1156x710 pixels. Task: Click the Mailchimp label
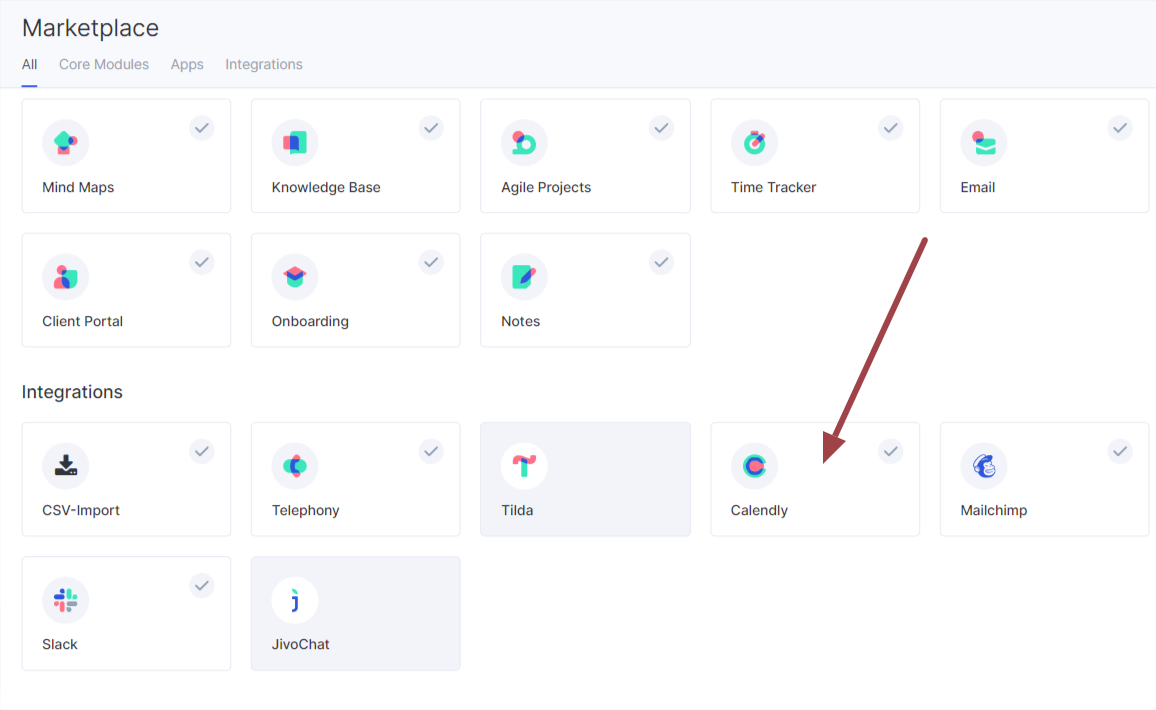tap(994, 510)
